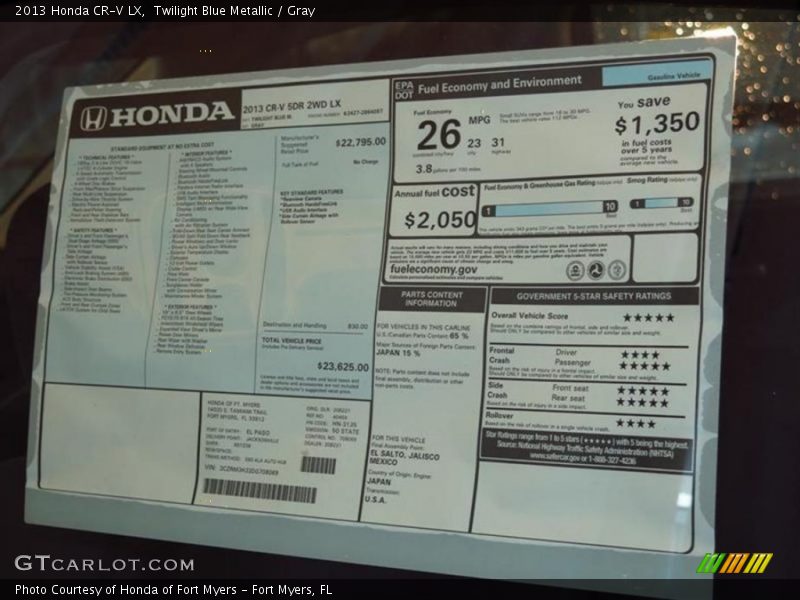Click the 'U.S.A.' transmission origin text

coord(376,499)
